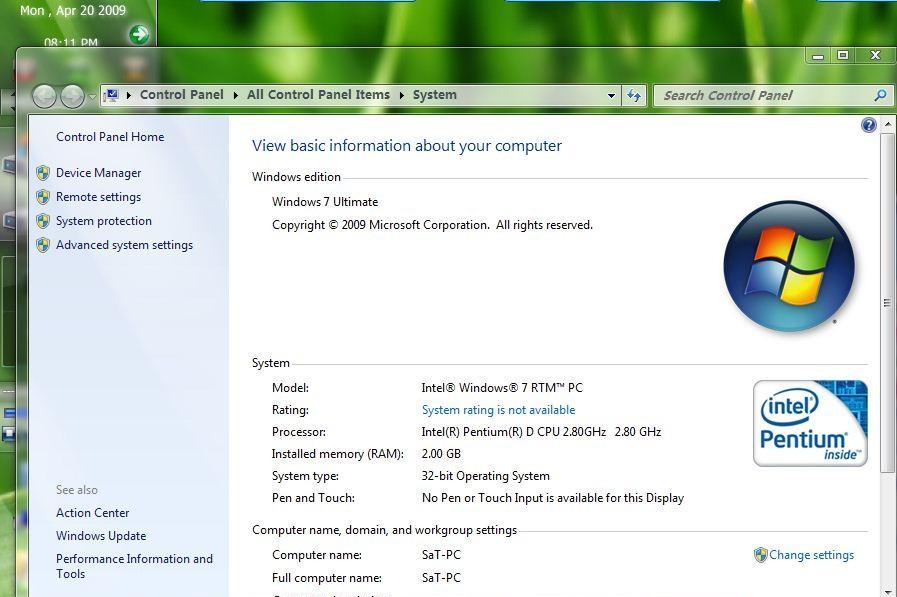Image resolution: width=897 pixels, height=597 pixels.
Task: Open address bar history dropdown
Action: (612, 95)
